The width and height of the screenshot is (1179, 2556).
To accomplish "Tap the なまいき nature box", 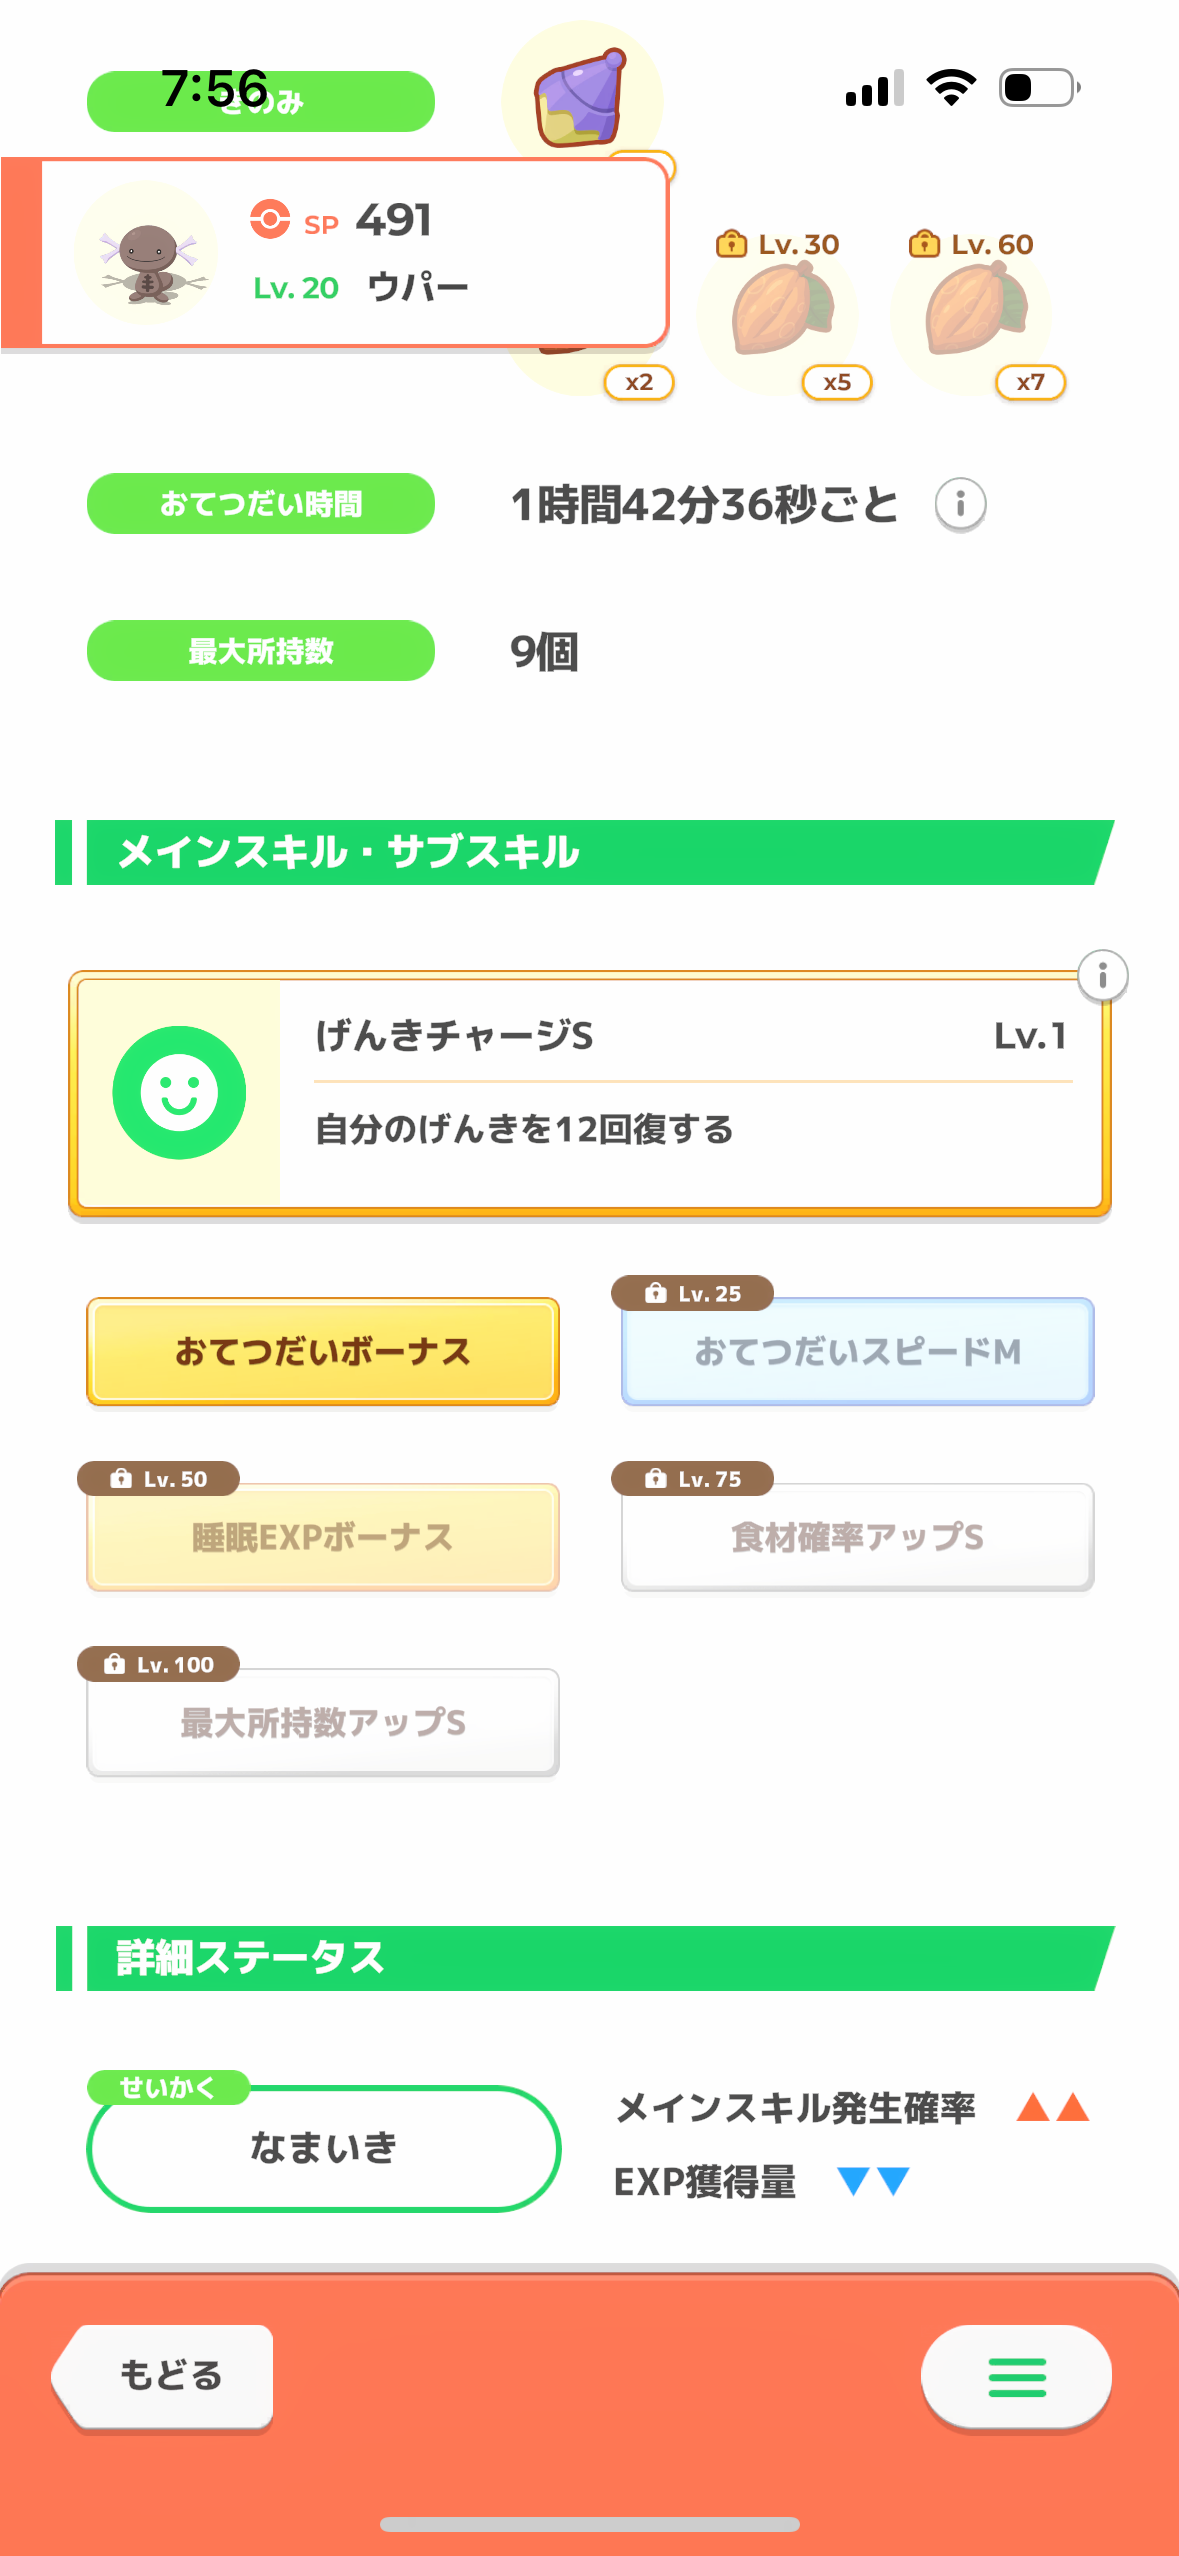I will [323, 2148].
